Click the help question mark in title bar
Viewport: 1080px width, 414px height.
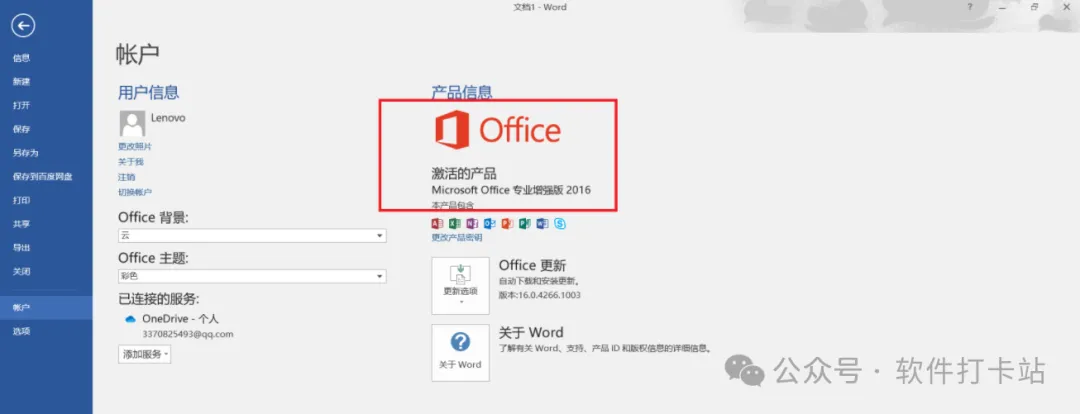[x=970, y=7]
